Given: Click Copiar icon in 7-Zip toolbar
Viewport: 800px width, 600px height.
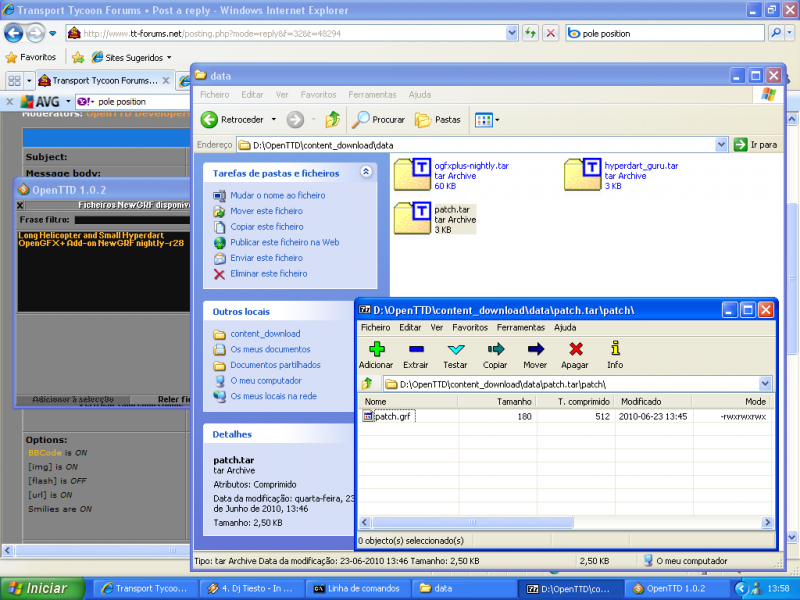Looking at the screenshot, I should (495, 349).
